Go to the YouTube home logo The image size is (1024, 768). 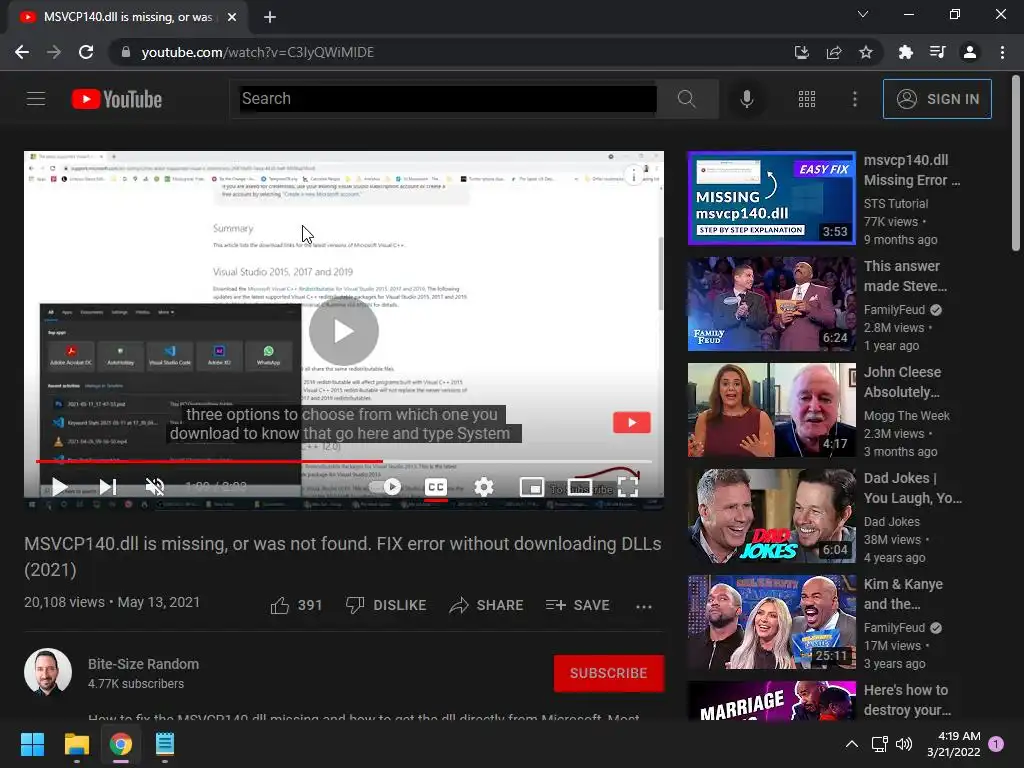click(x=117, y=99)
